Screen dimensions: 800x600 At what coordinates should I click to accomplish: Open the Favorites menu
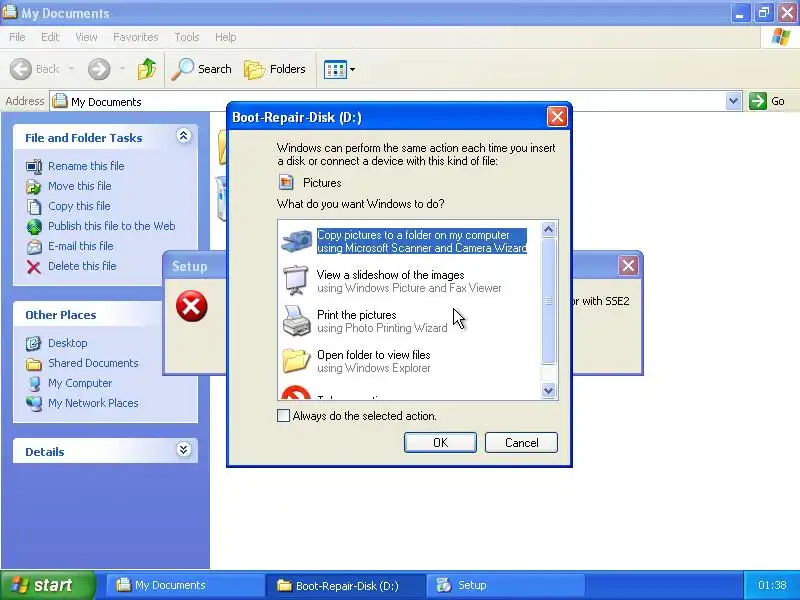[136, 37]
